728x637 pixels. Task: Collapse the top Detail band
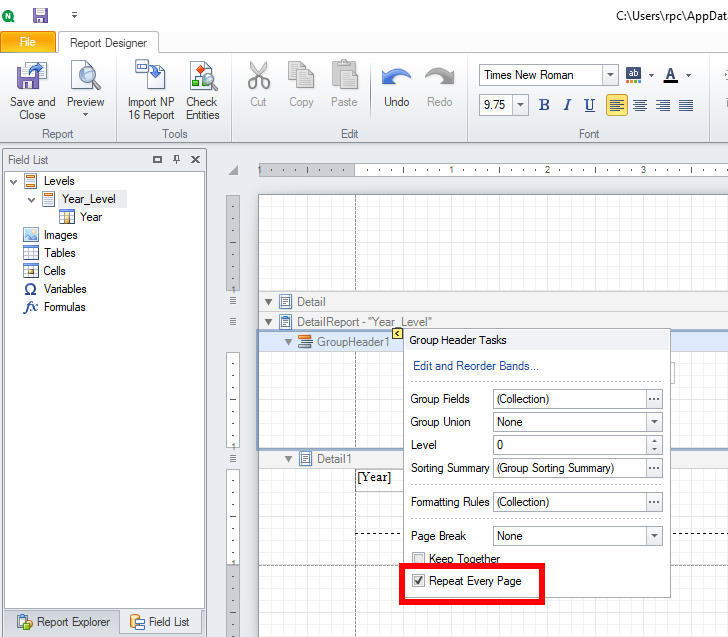[268, 302]
